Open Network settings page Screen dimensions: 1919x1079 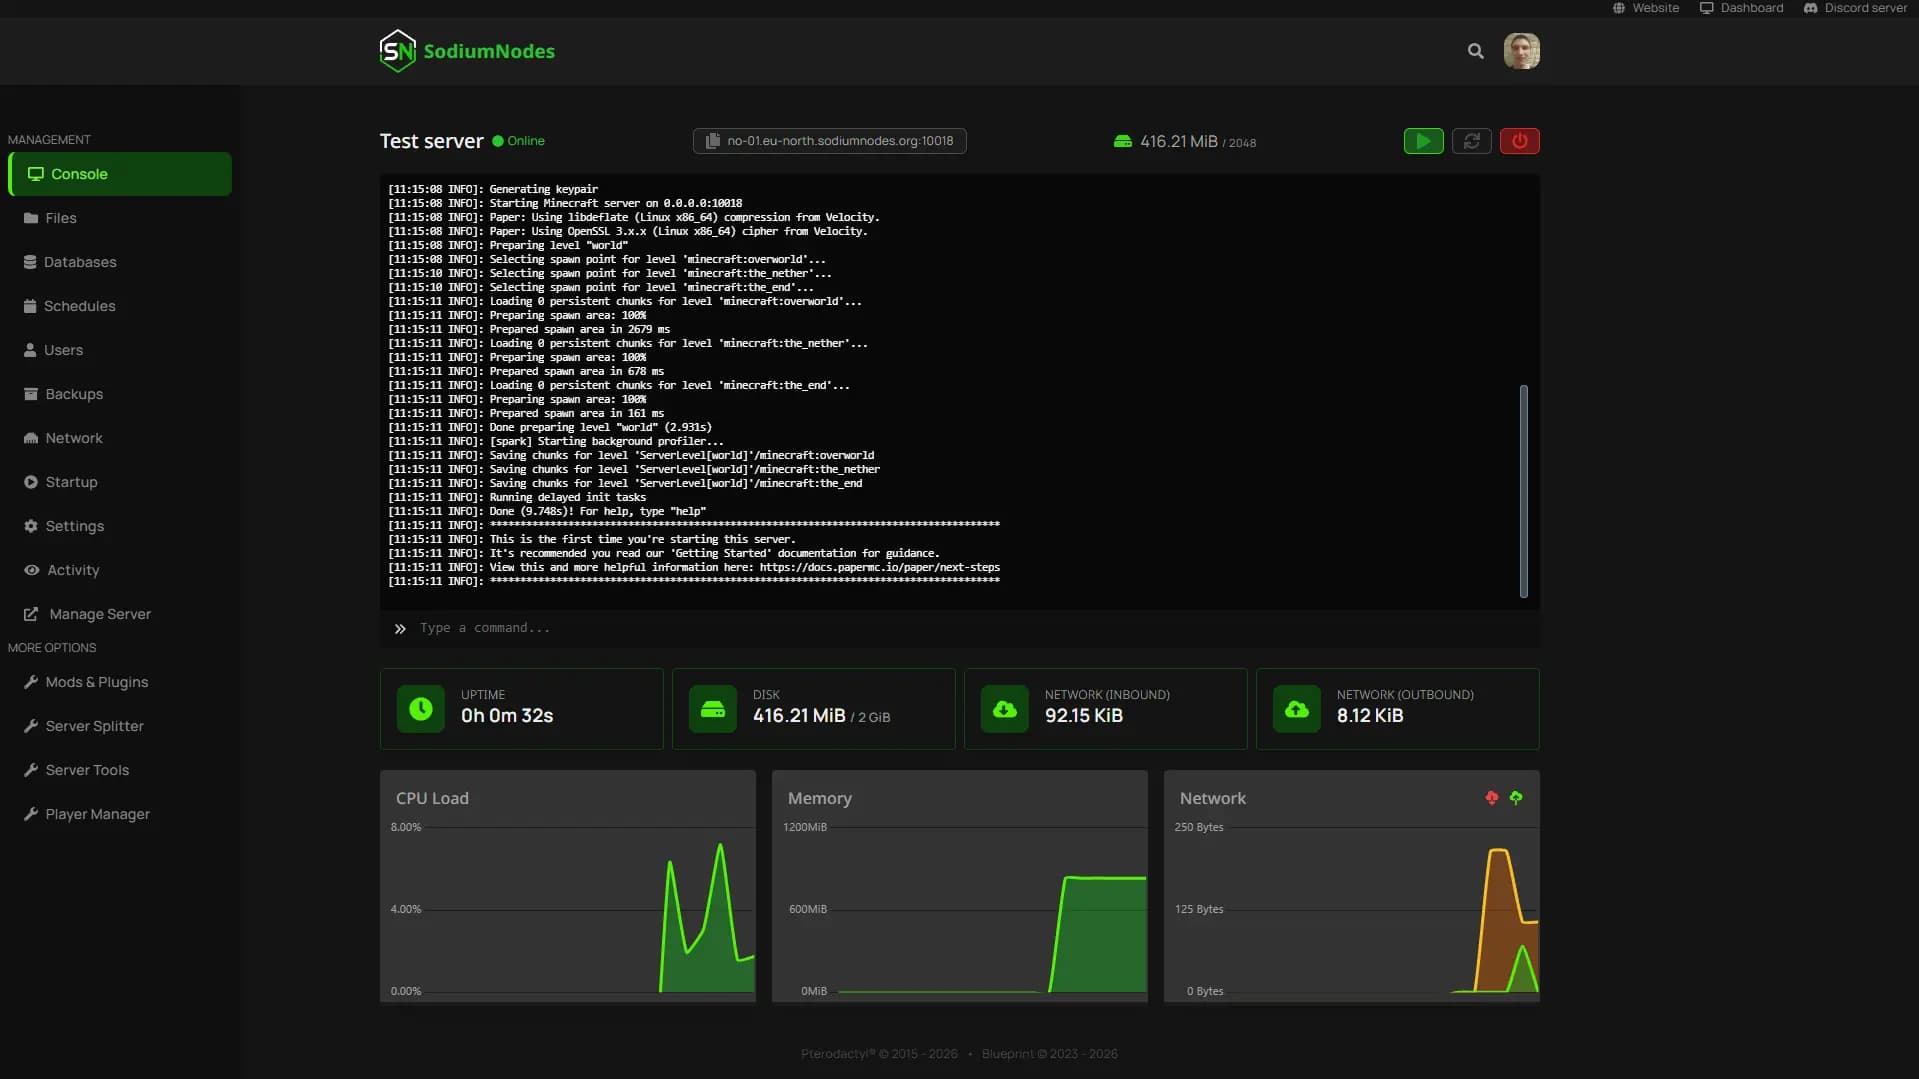[120, 438]
